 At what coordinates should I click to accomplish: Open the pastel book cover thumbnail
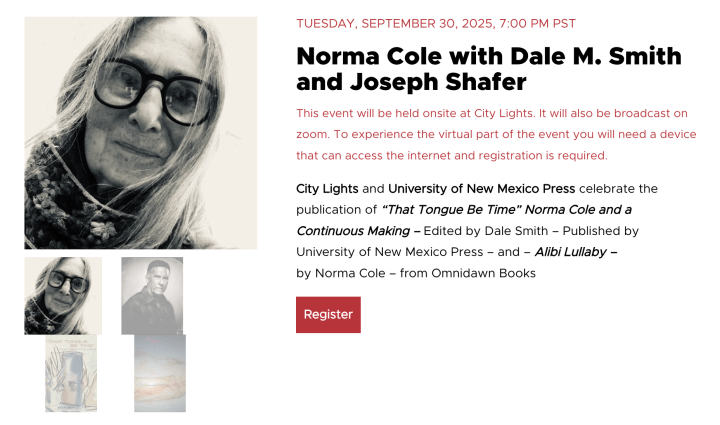(x=160, y=374)
